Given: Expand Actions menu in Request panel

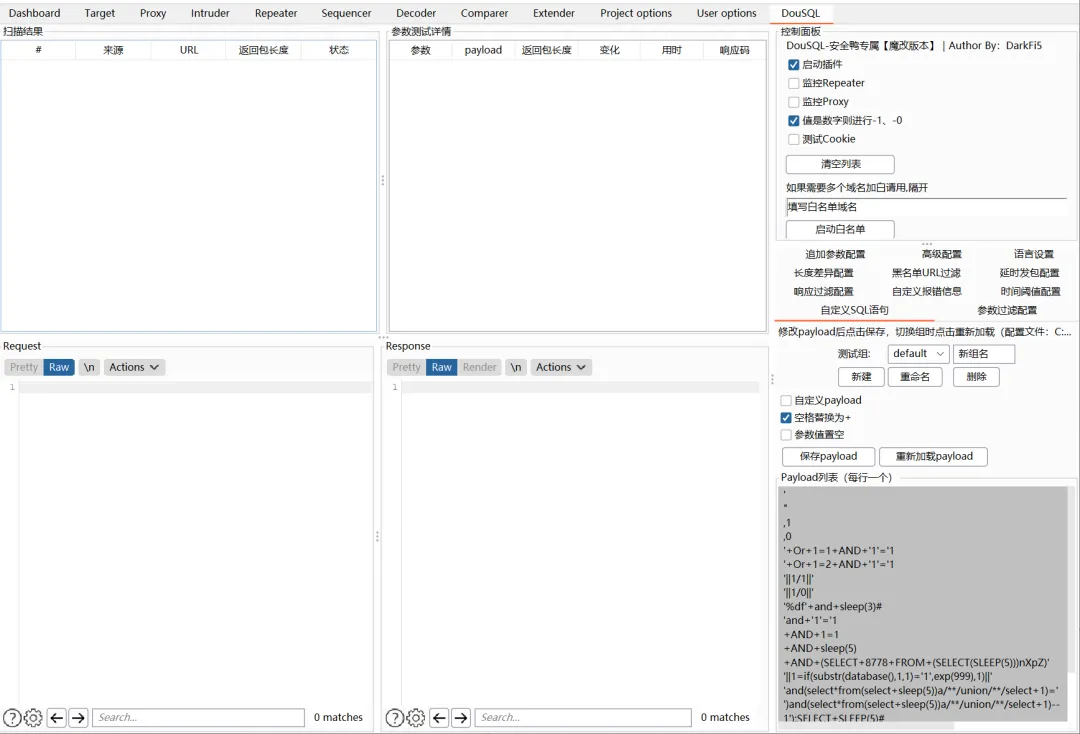Looking at the screenshot, I should (134, 367).
